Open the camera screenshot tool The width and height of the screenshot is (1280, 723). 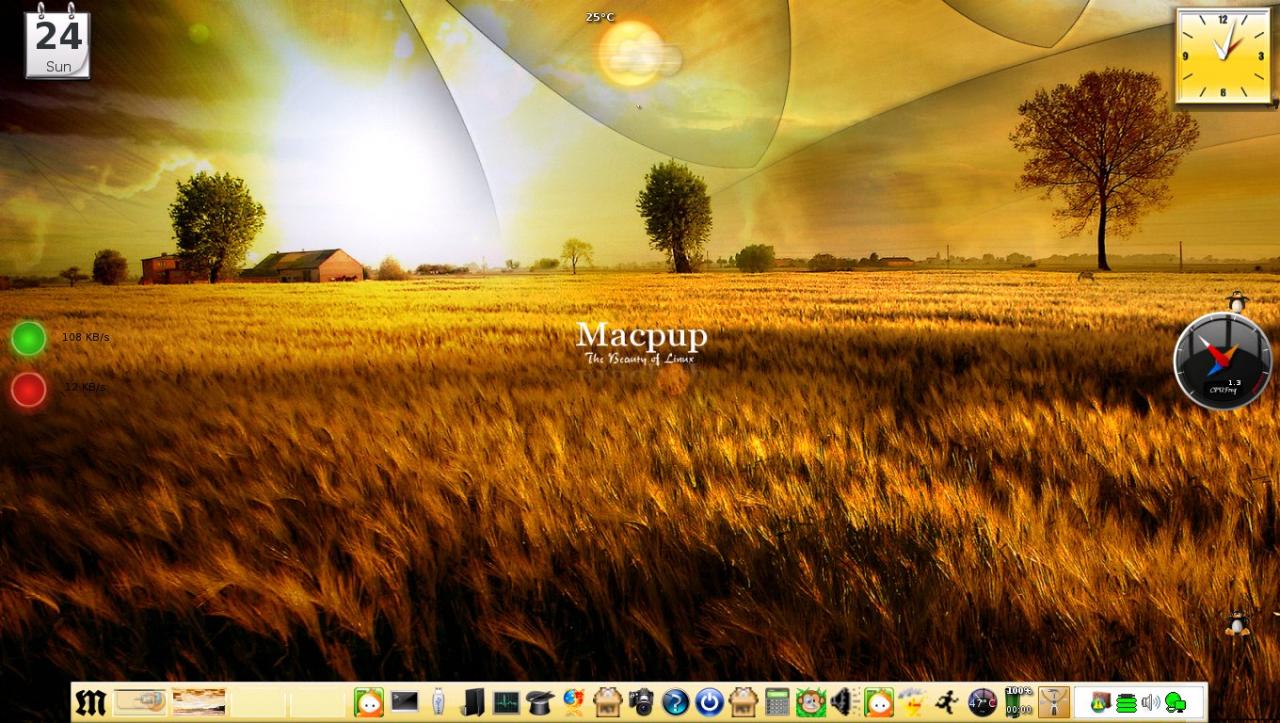[x=641, y=702]
